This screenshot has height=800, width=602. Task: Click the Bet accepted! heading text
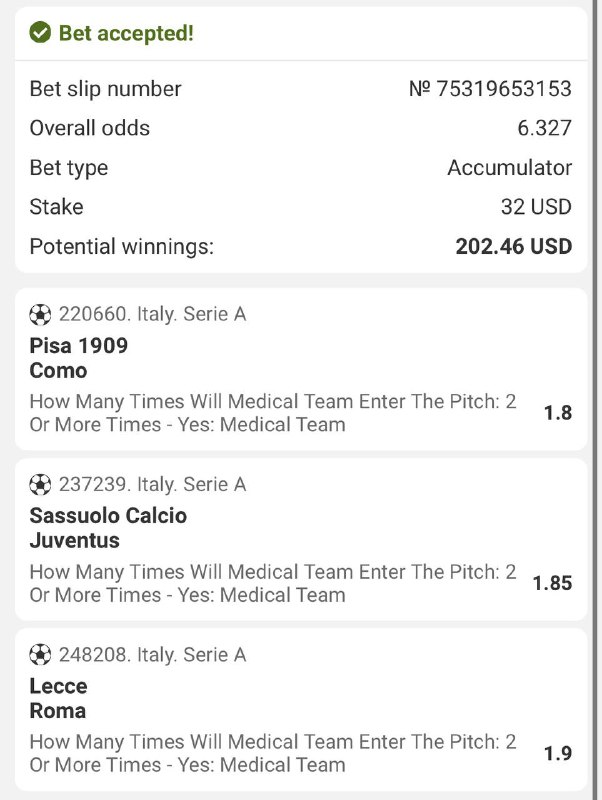(126, 33)
